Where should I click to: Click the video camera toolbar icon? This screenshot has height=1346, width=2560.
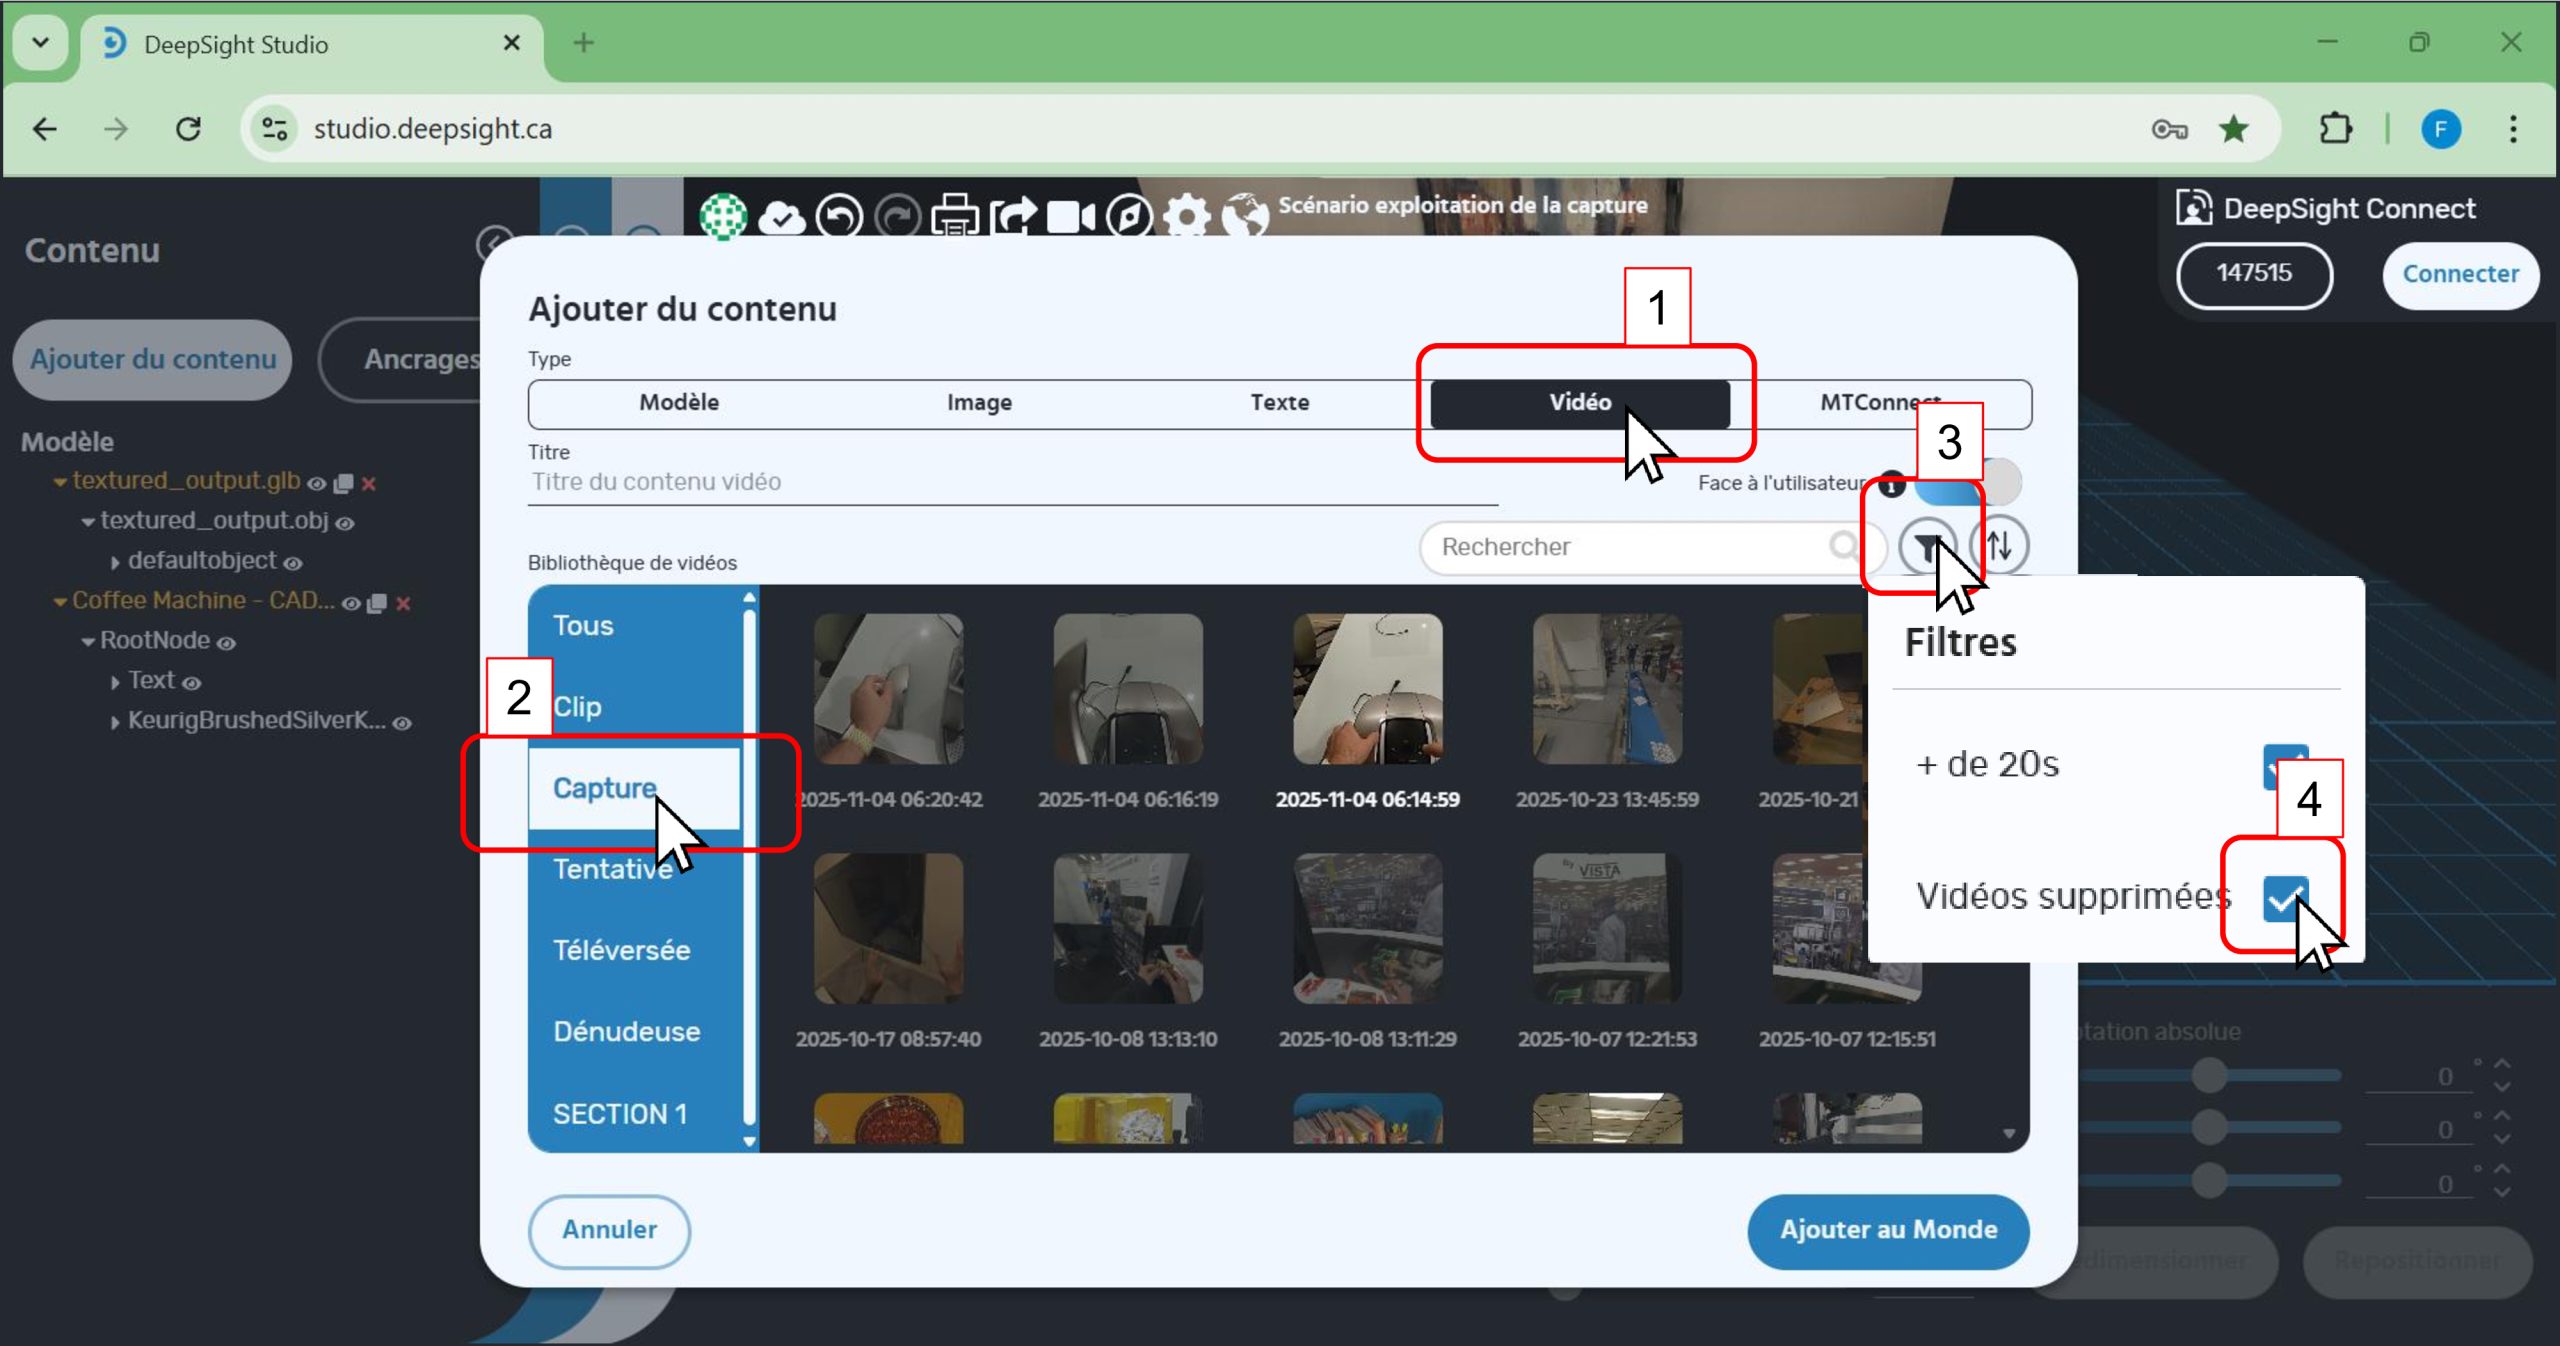coord(1071,215)
